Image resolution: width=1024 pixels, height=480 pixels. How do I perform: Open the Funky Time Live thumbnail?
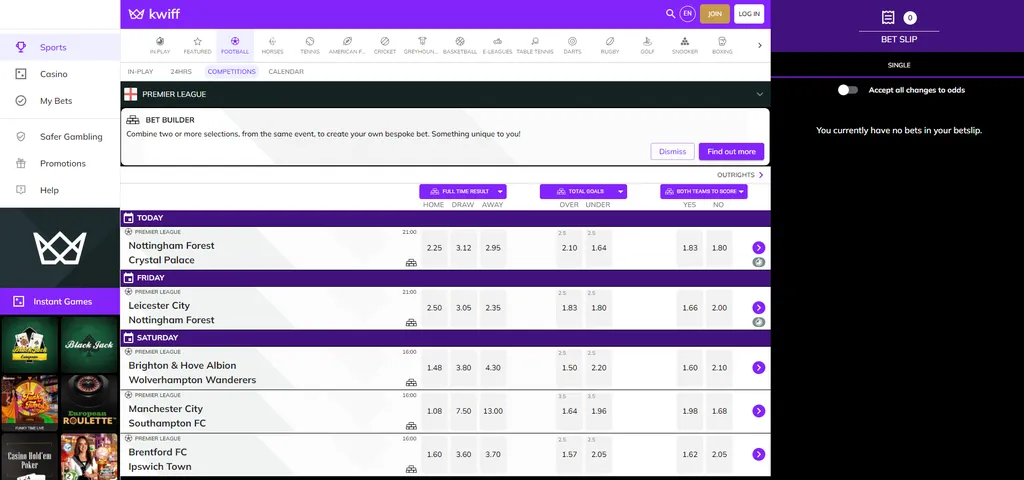point(29,403)
